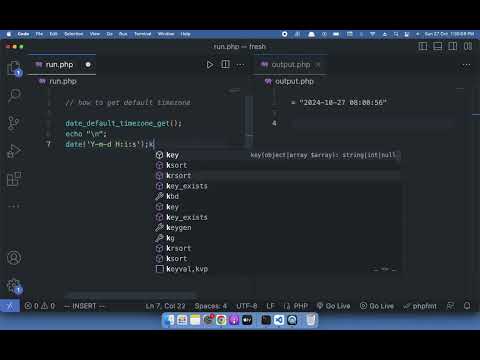Open the Accounts icon in activity bar
Image resolution: width=480 pixels, height=360 pixels.
(x=14, y=258)
